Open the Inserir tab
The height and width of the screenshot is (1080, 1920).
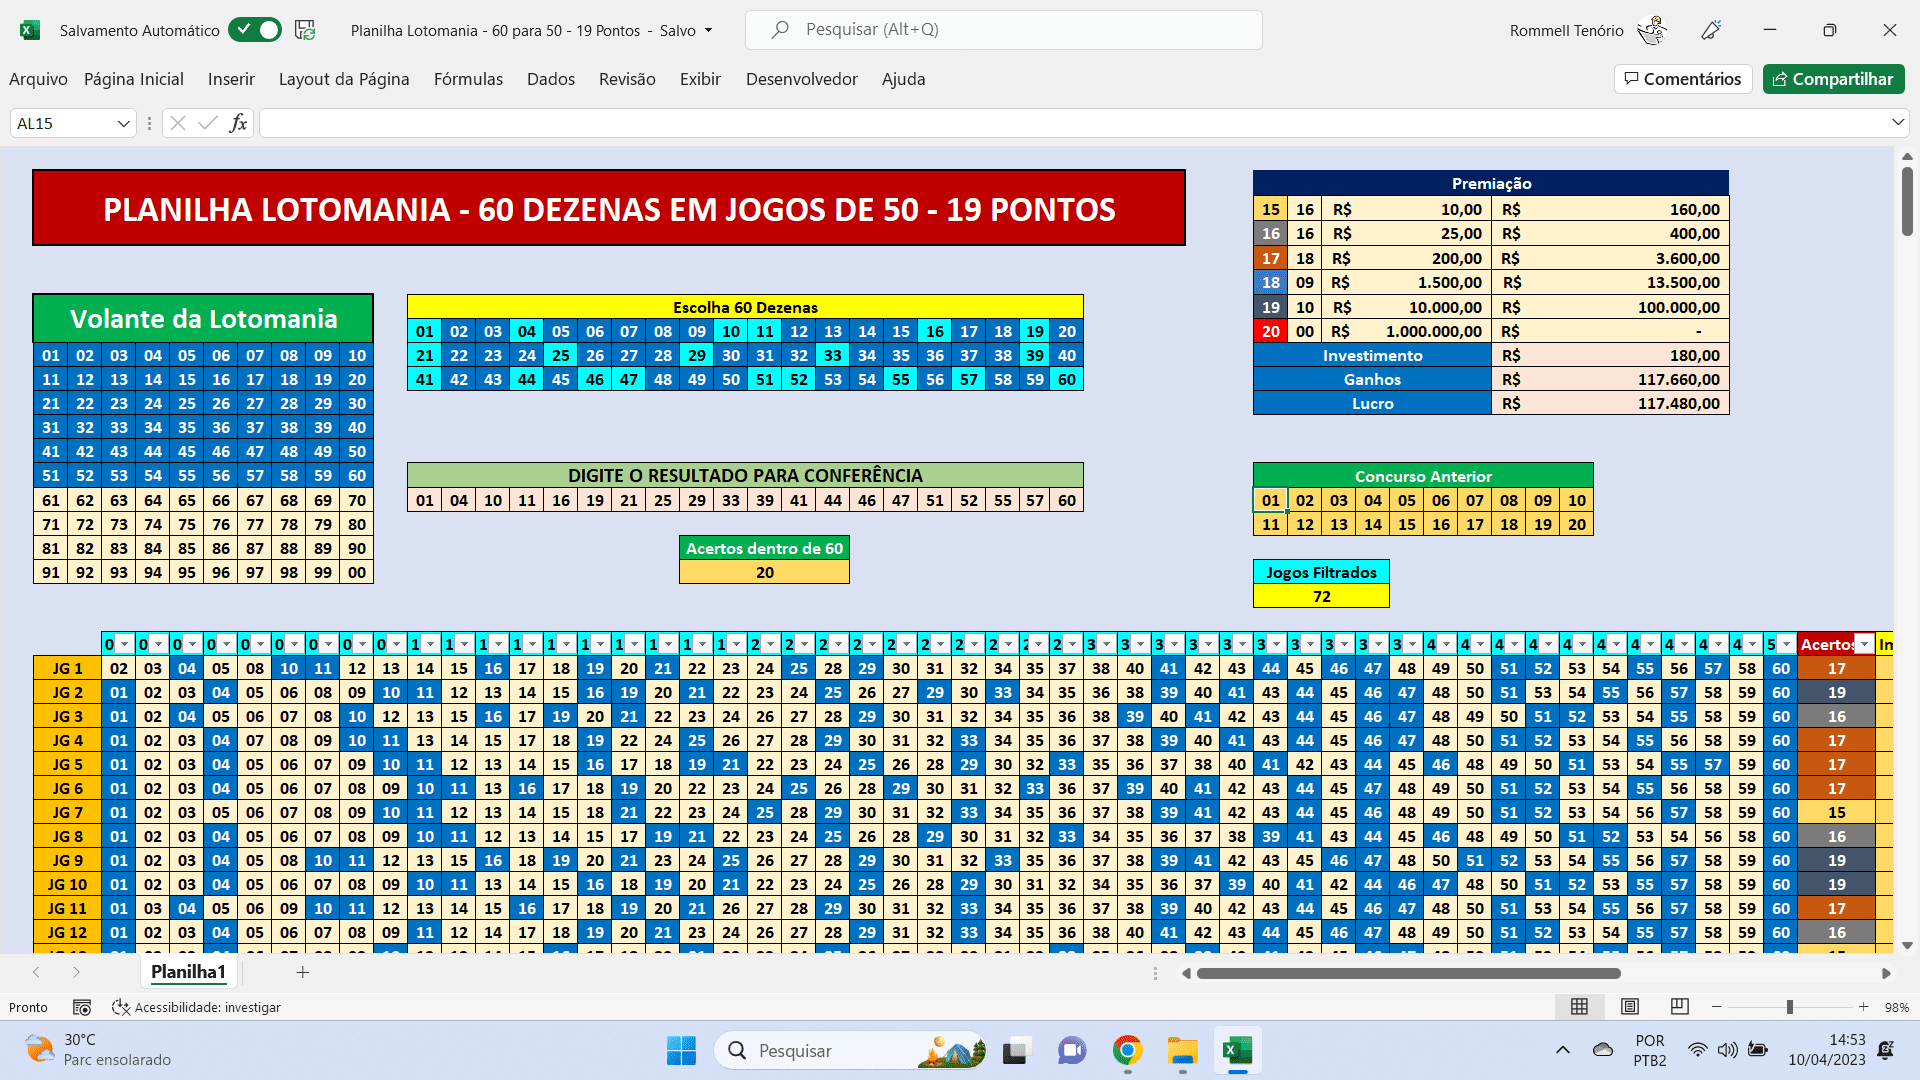point(231,79)
